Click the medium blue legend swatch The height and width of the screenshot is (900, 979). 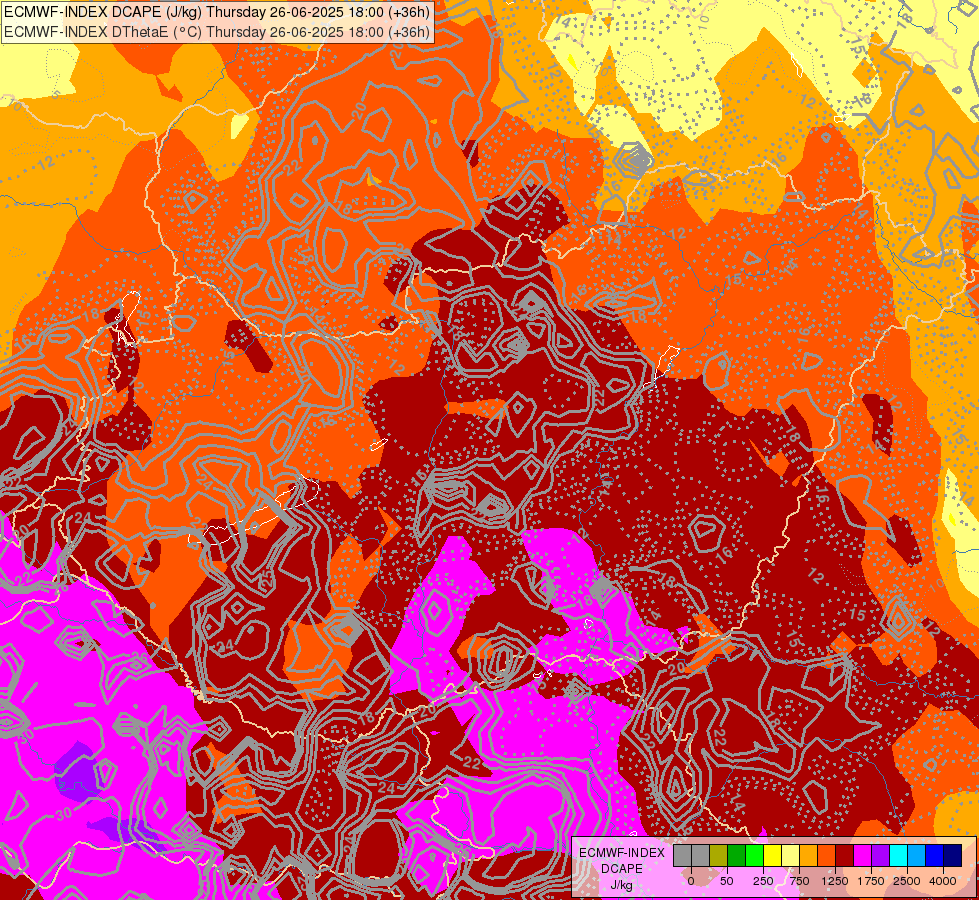[935, 855]
